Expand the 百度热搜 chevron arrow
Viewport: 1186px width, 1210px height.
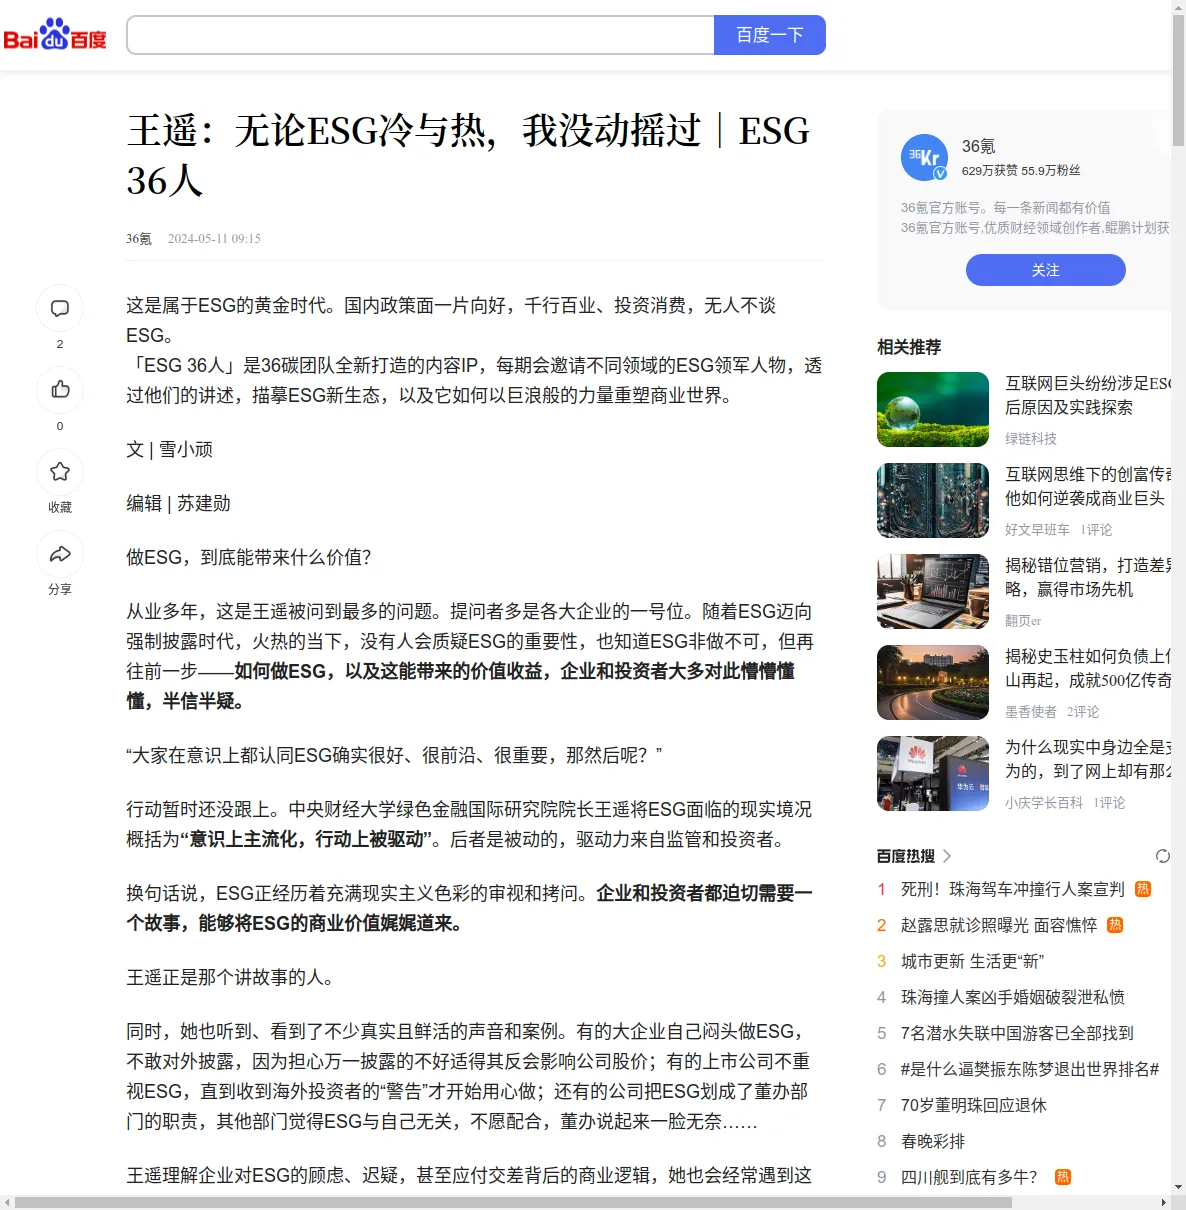[x=947, y=856]
